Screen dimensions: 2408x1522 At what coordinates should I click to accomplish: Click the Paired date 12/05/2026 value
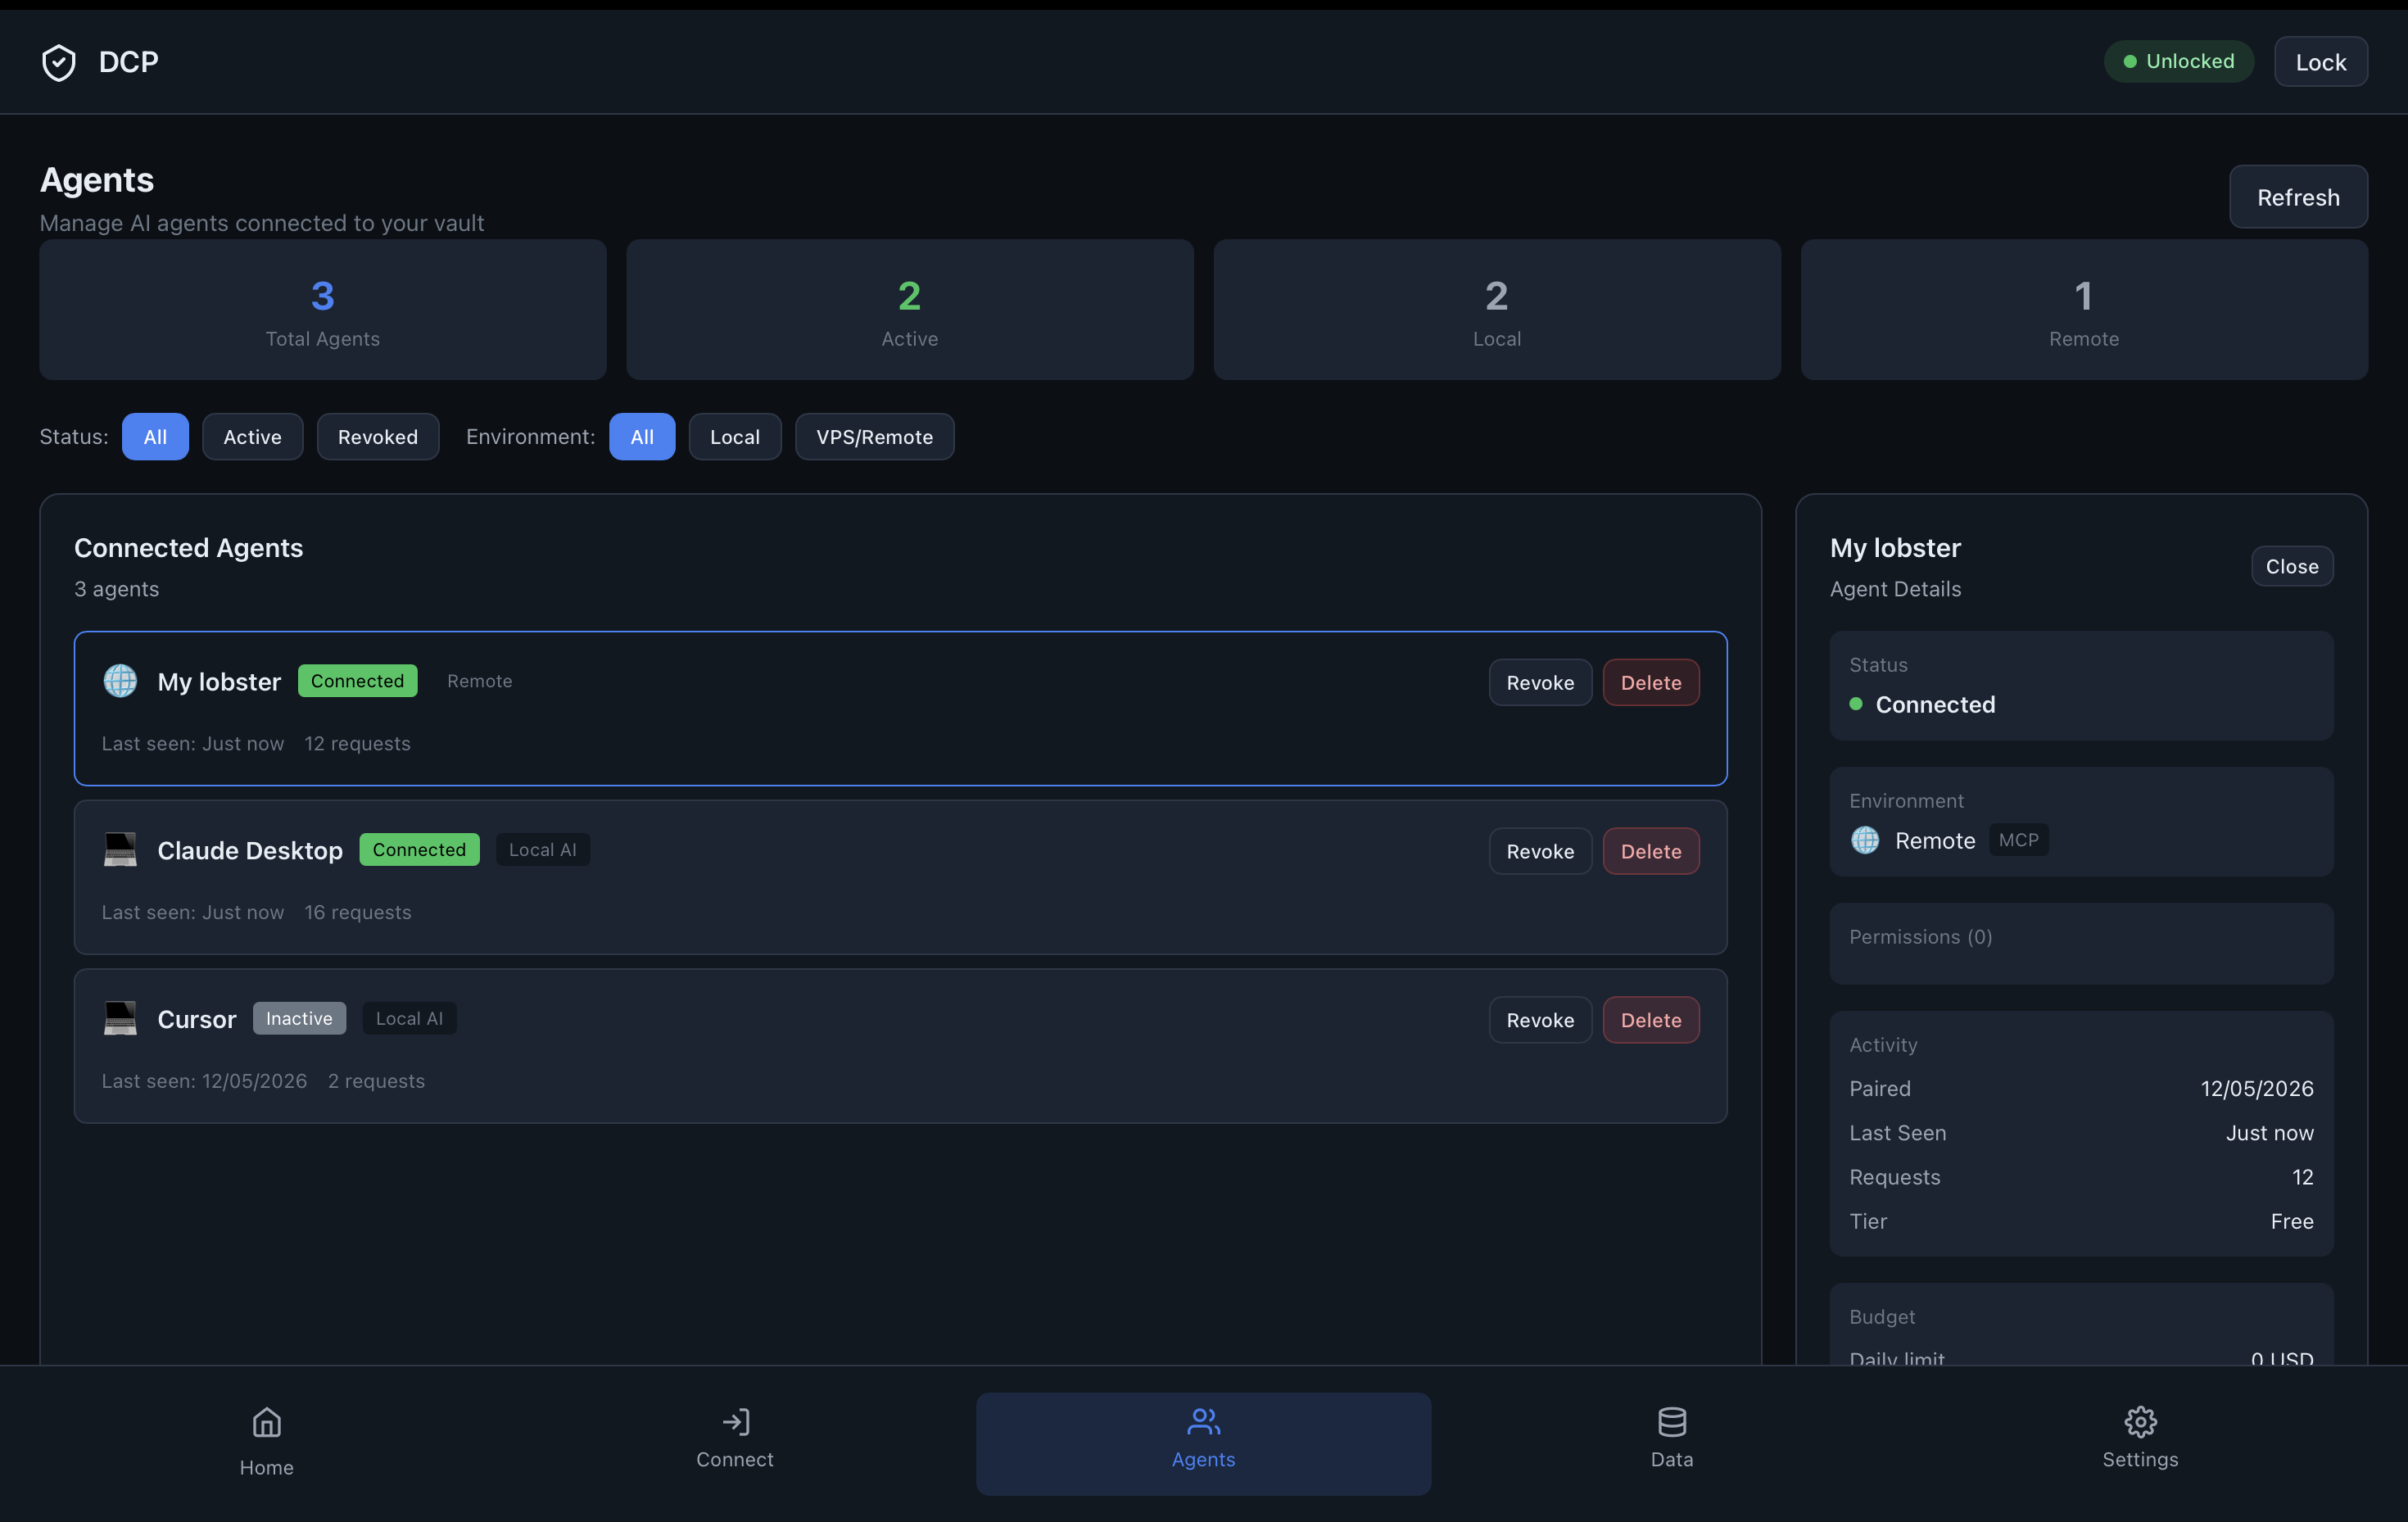pos(2257,1088)
